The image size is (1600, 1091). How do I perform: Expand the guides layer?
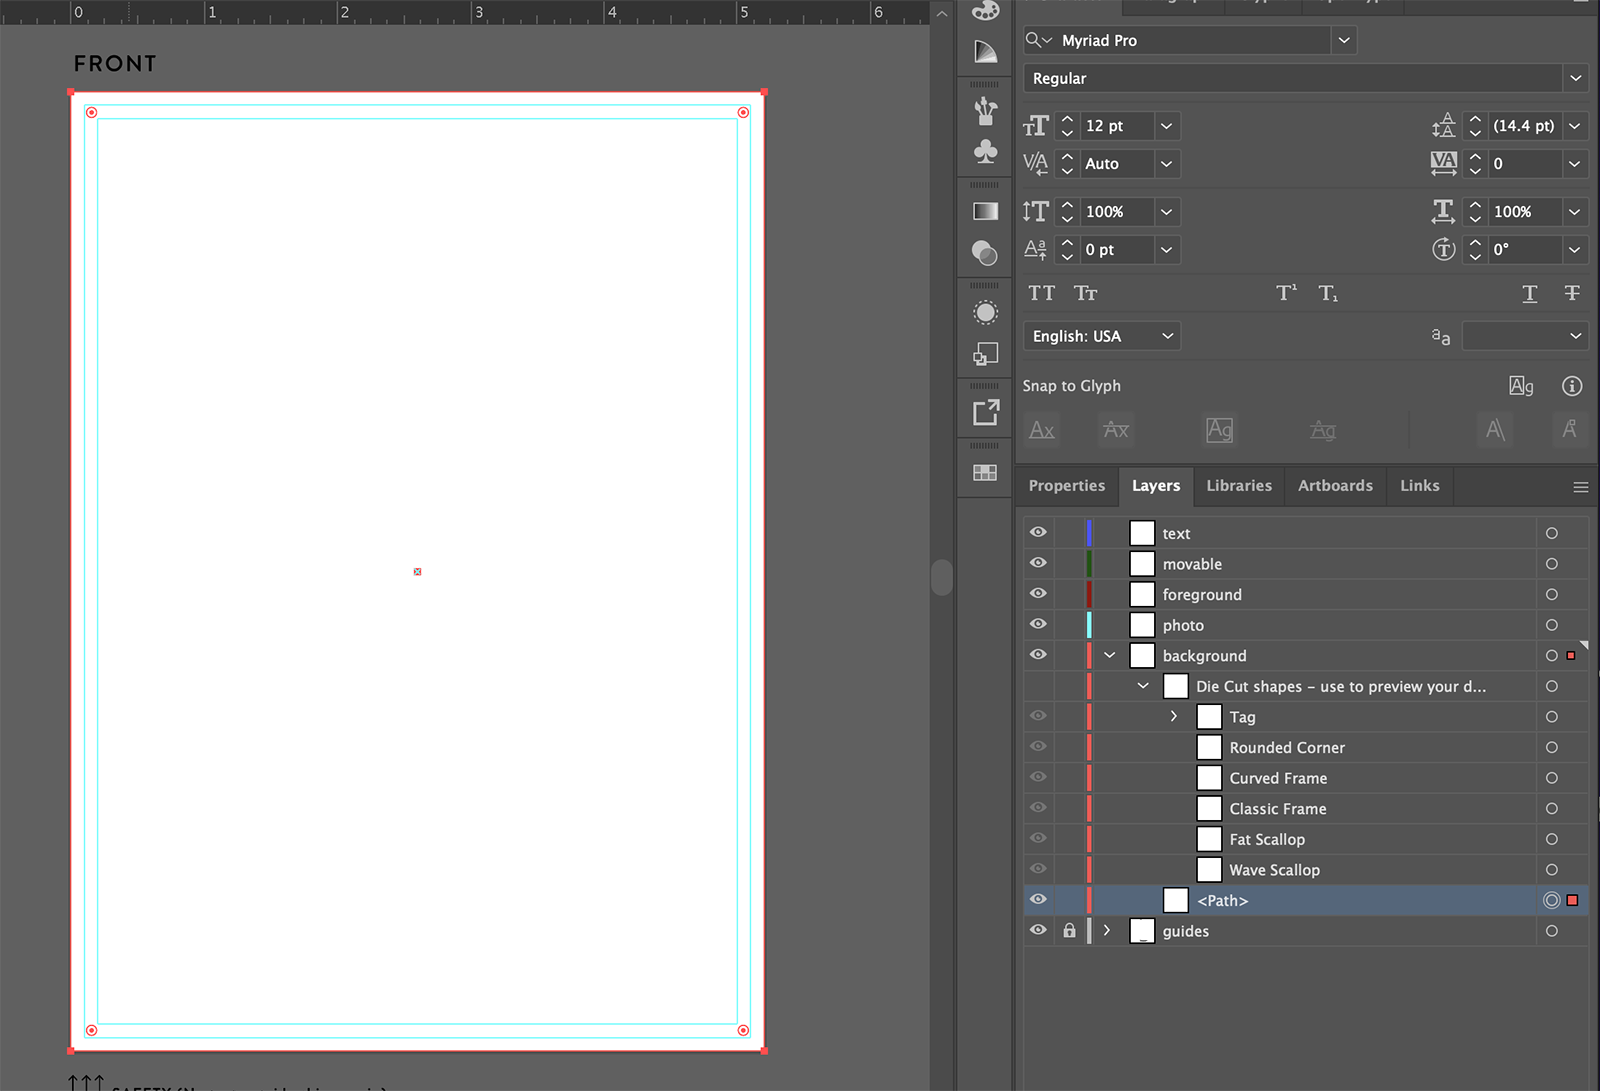[1107, 931]
